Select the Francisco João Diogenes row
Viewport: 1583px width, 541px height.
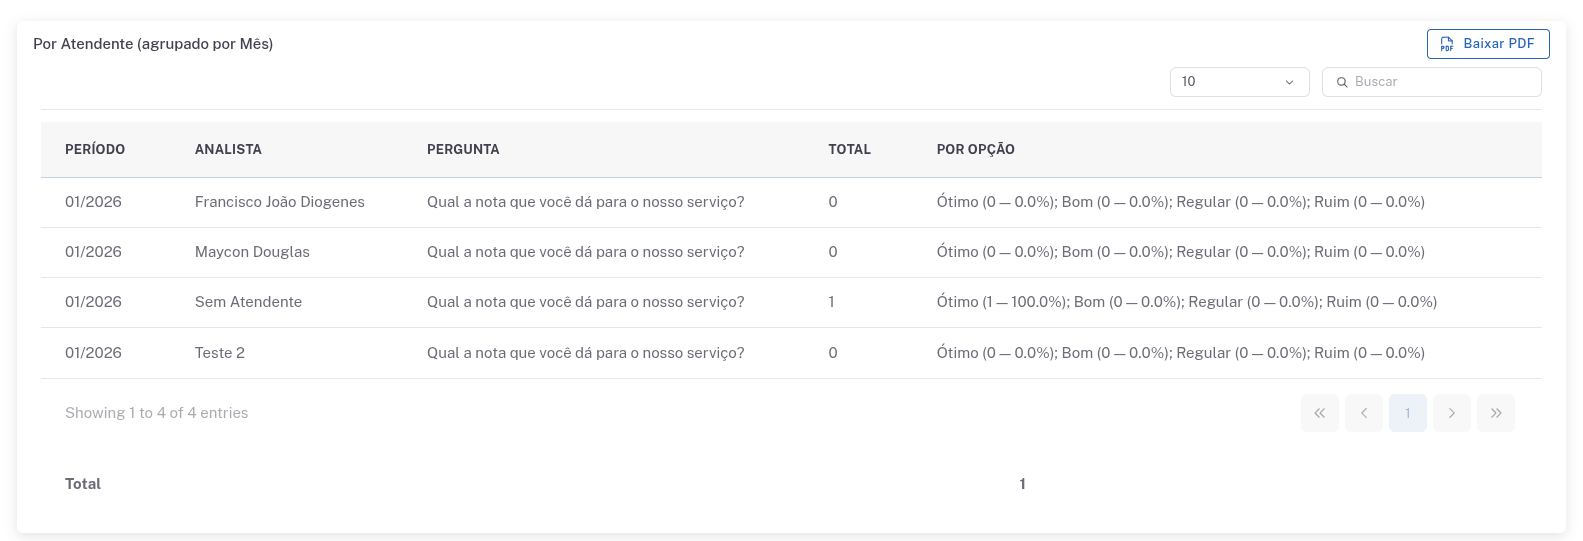pyautogui.click(x=279, y=202)
